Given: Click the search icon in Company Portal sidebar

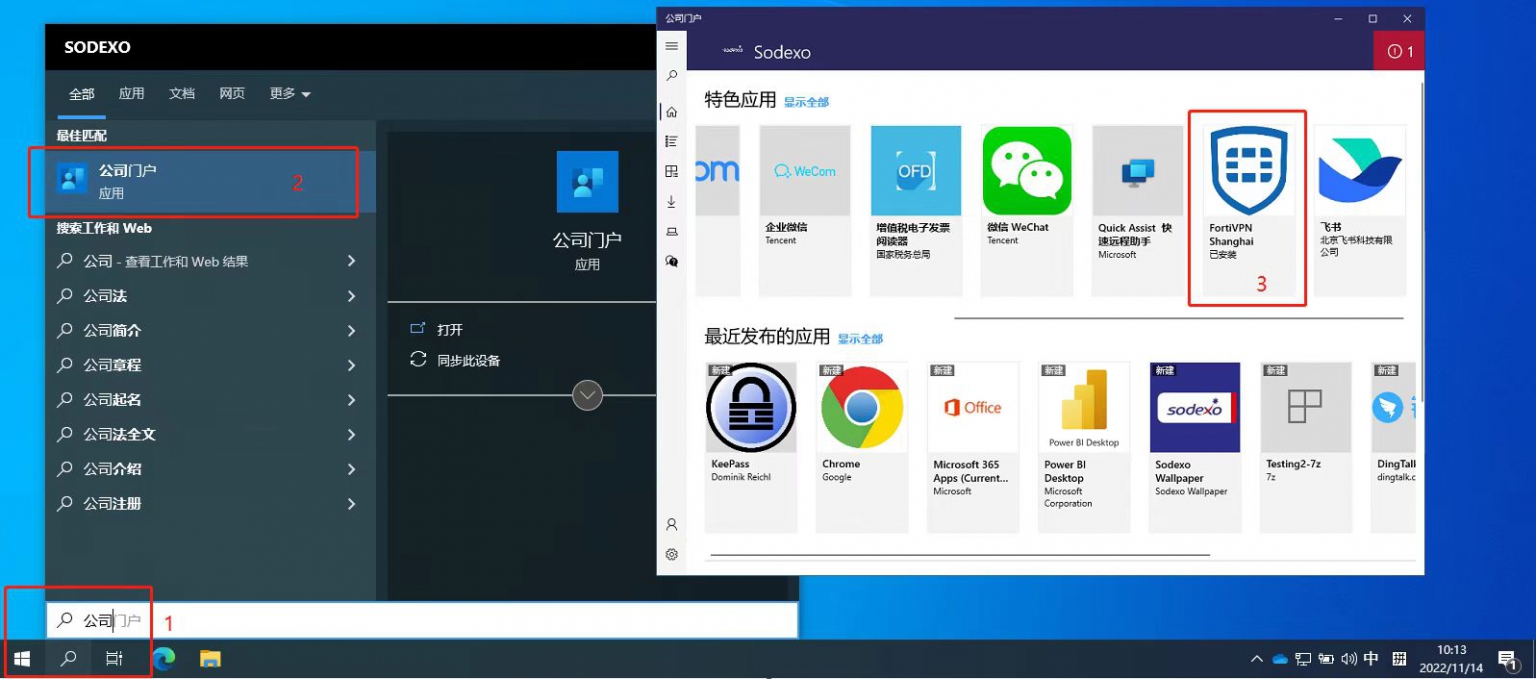Looking at the screenshot, I should [x=671, y=76].
